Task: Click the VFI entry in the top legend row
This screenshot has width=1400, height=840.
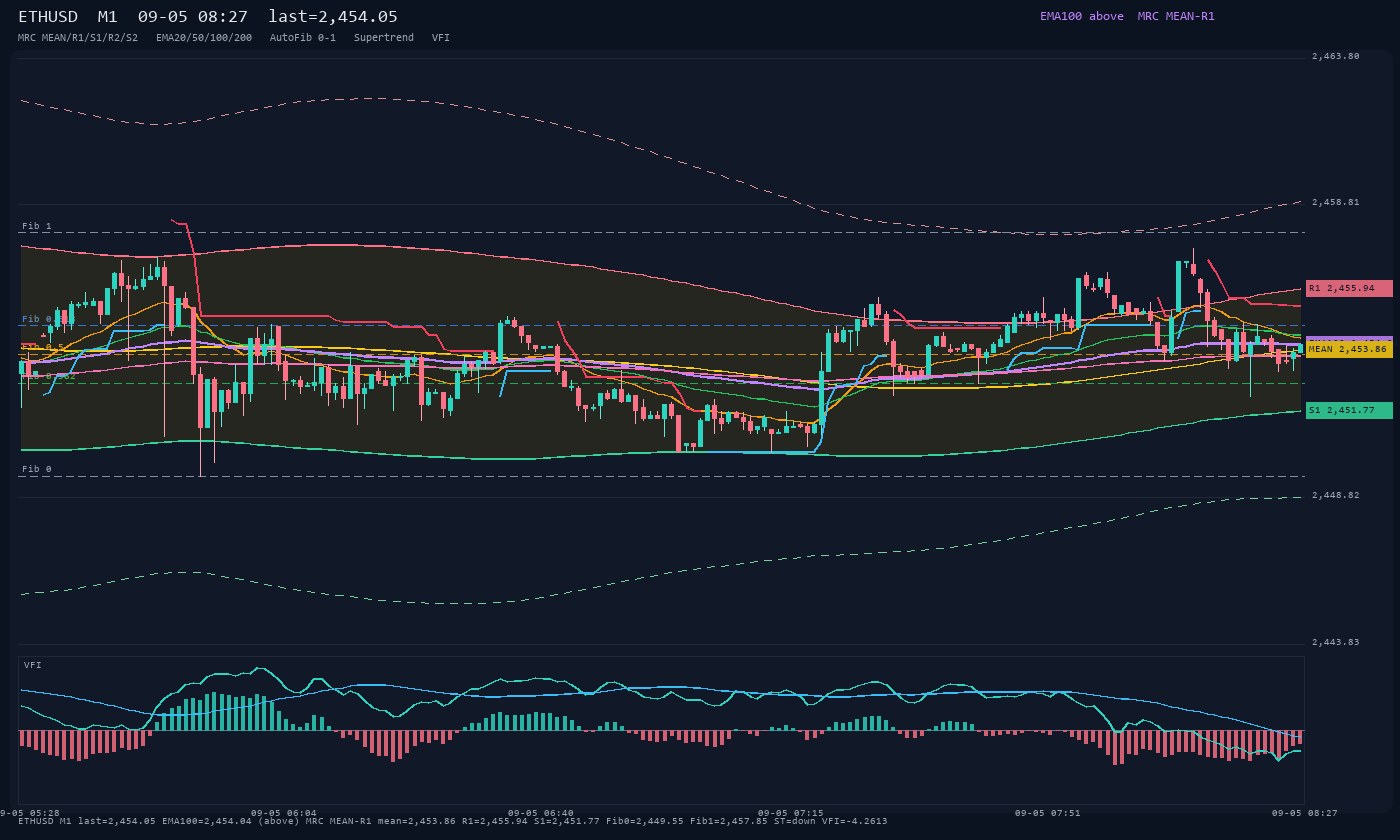Action: [x=441, y=37]
